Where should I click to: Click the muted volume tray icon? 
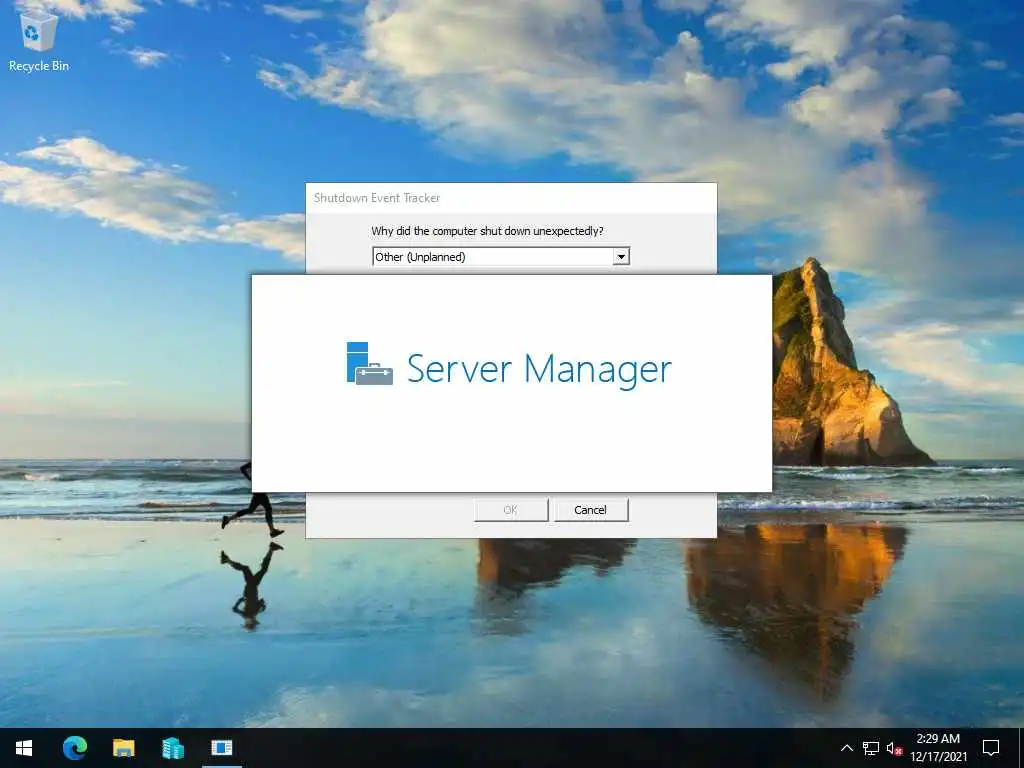(x=894, y=748)
